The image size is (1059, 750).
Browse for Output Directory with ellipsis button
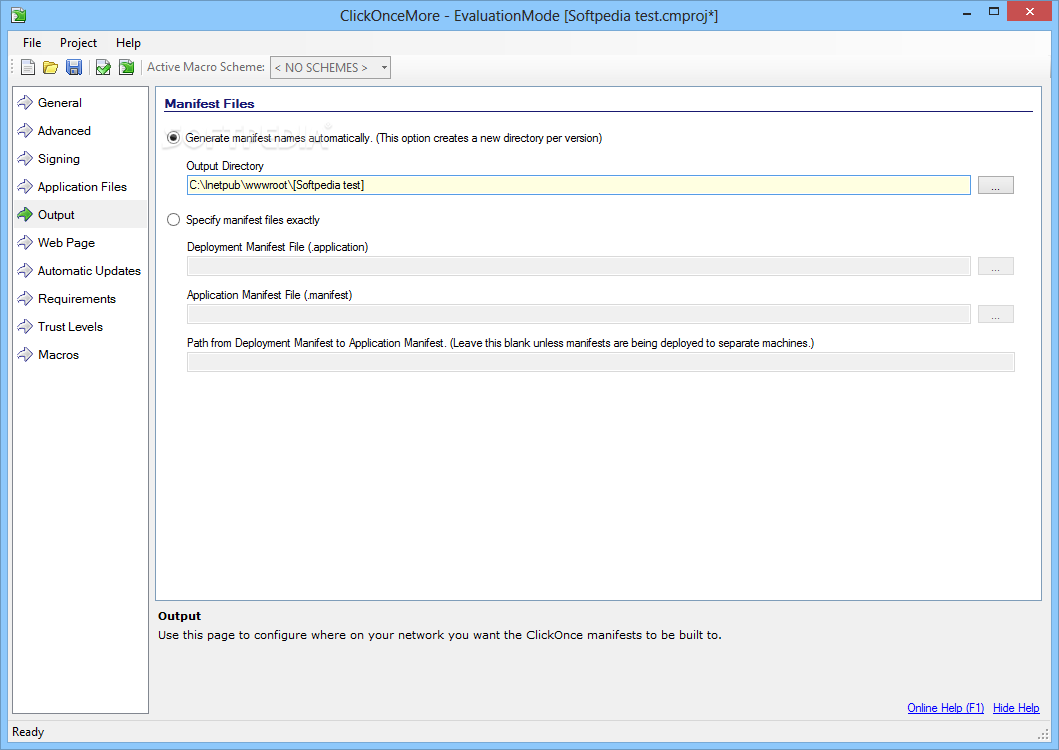[x=996, y=185]
